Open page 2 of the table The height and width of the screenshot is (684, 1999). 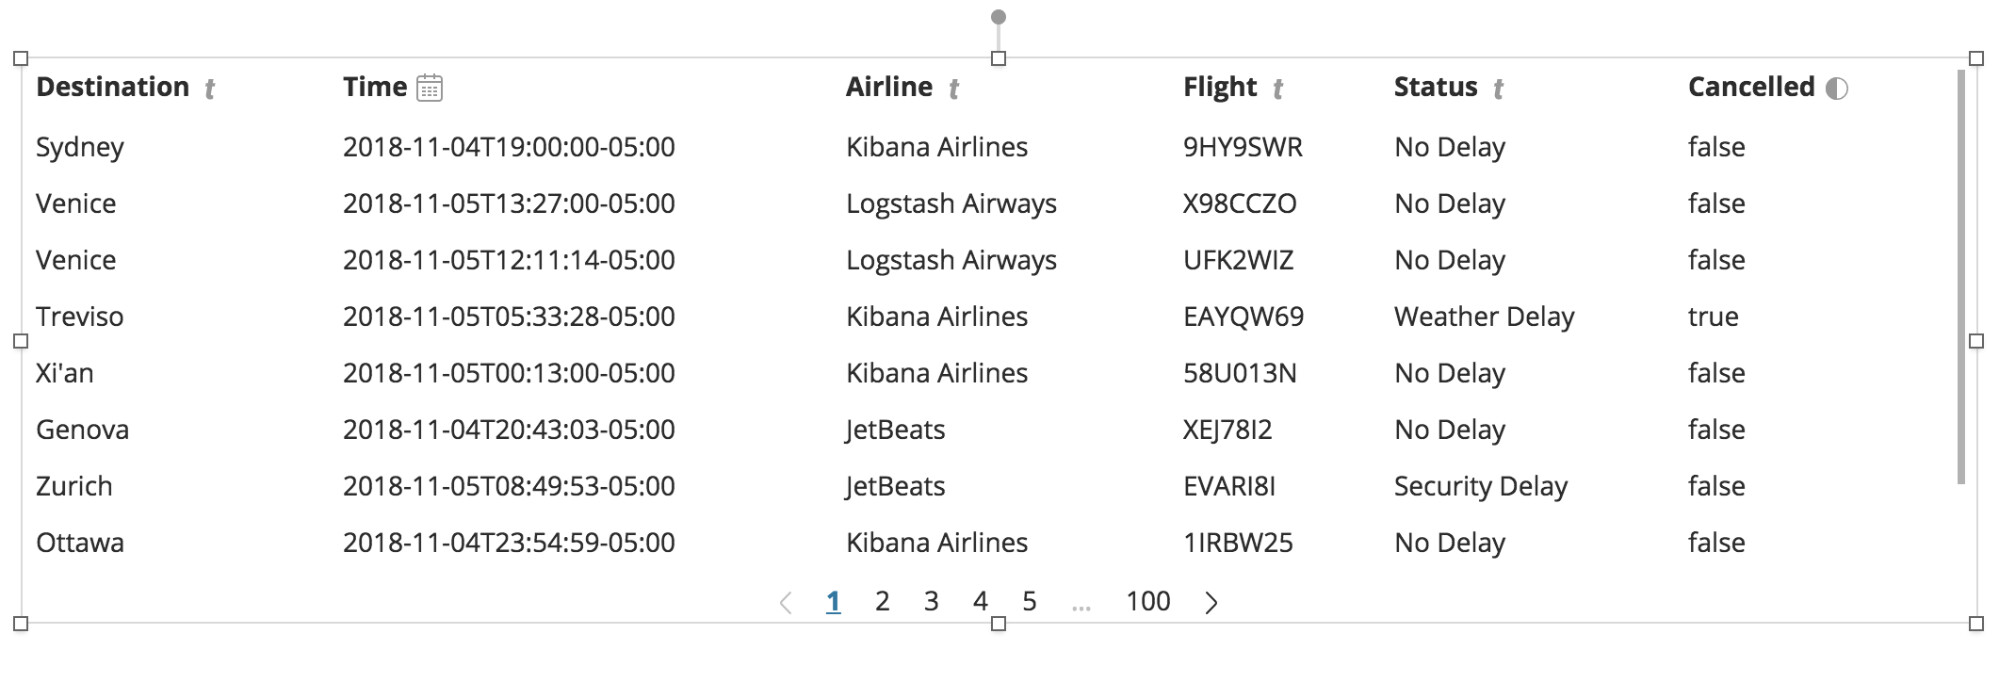click(x=882, y=601)
